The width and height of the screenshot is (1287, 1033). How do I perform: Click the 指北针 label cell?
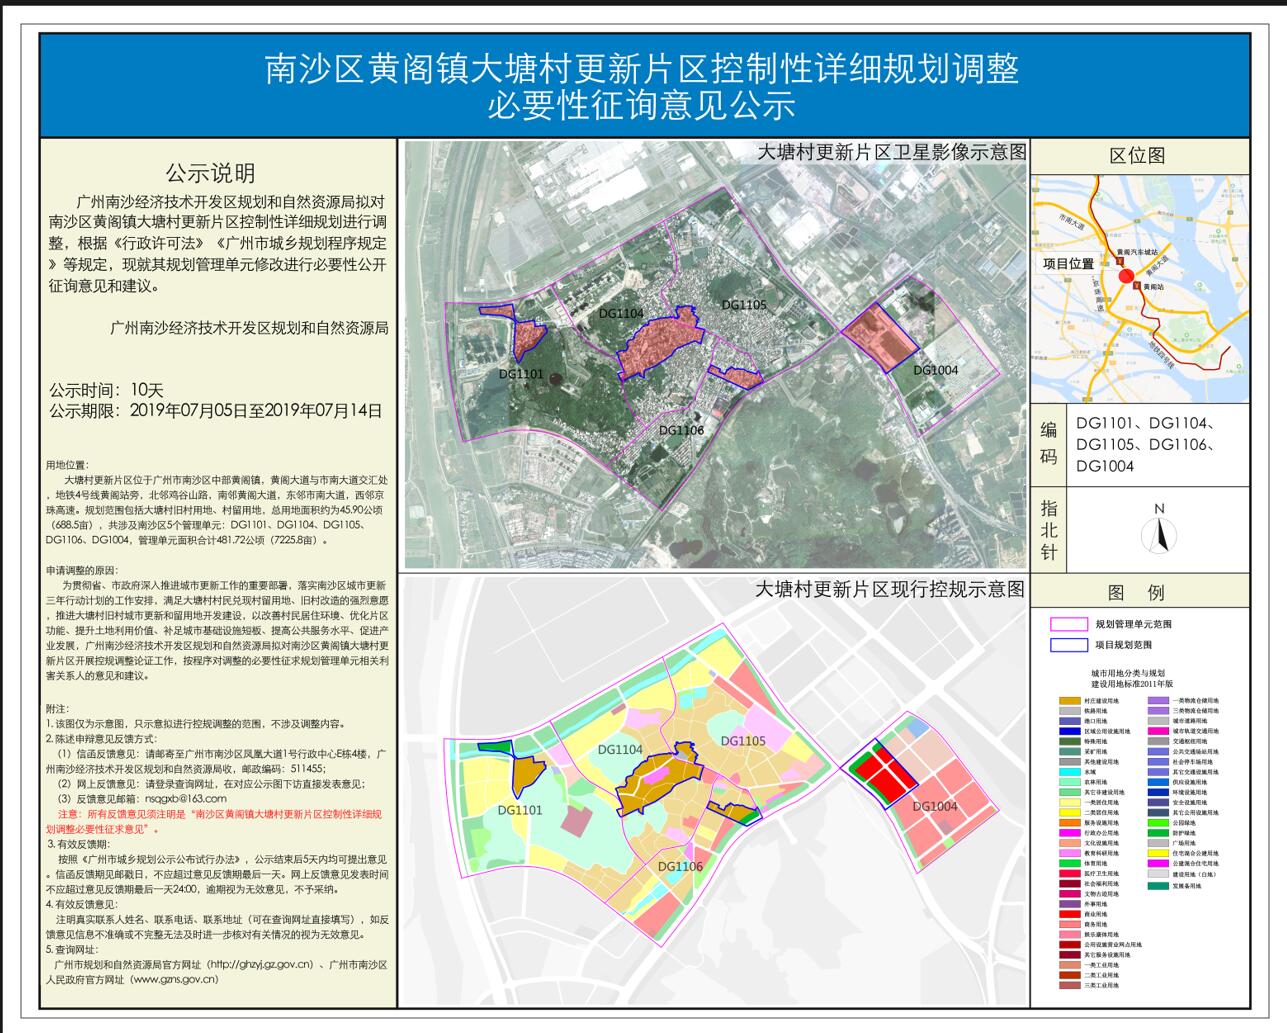click(x=1048, y=530)
